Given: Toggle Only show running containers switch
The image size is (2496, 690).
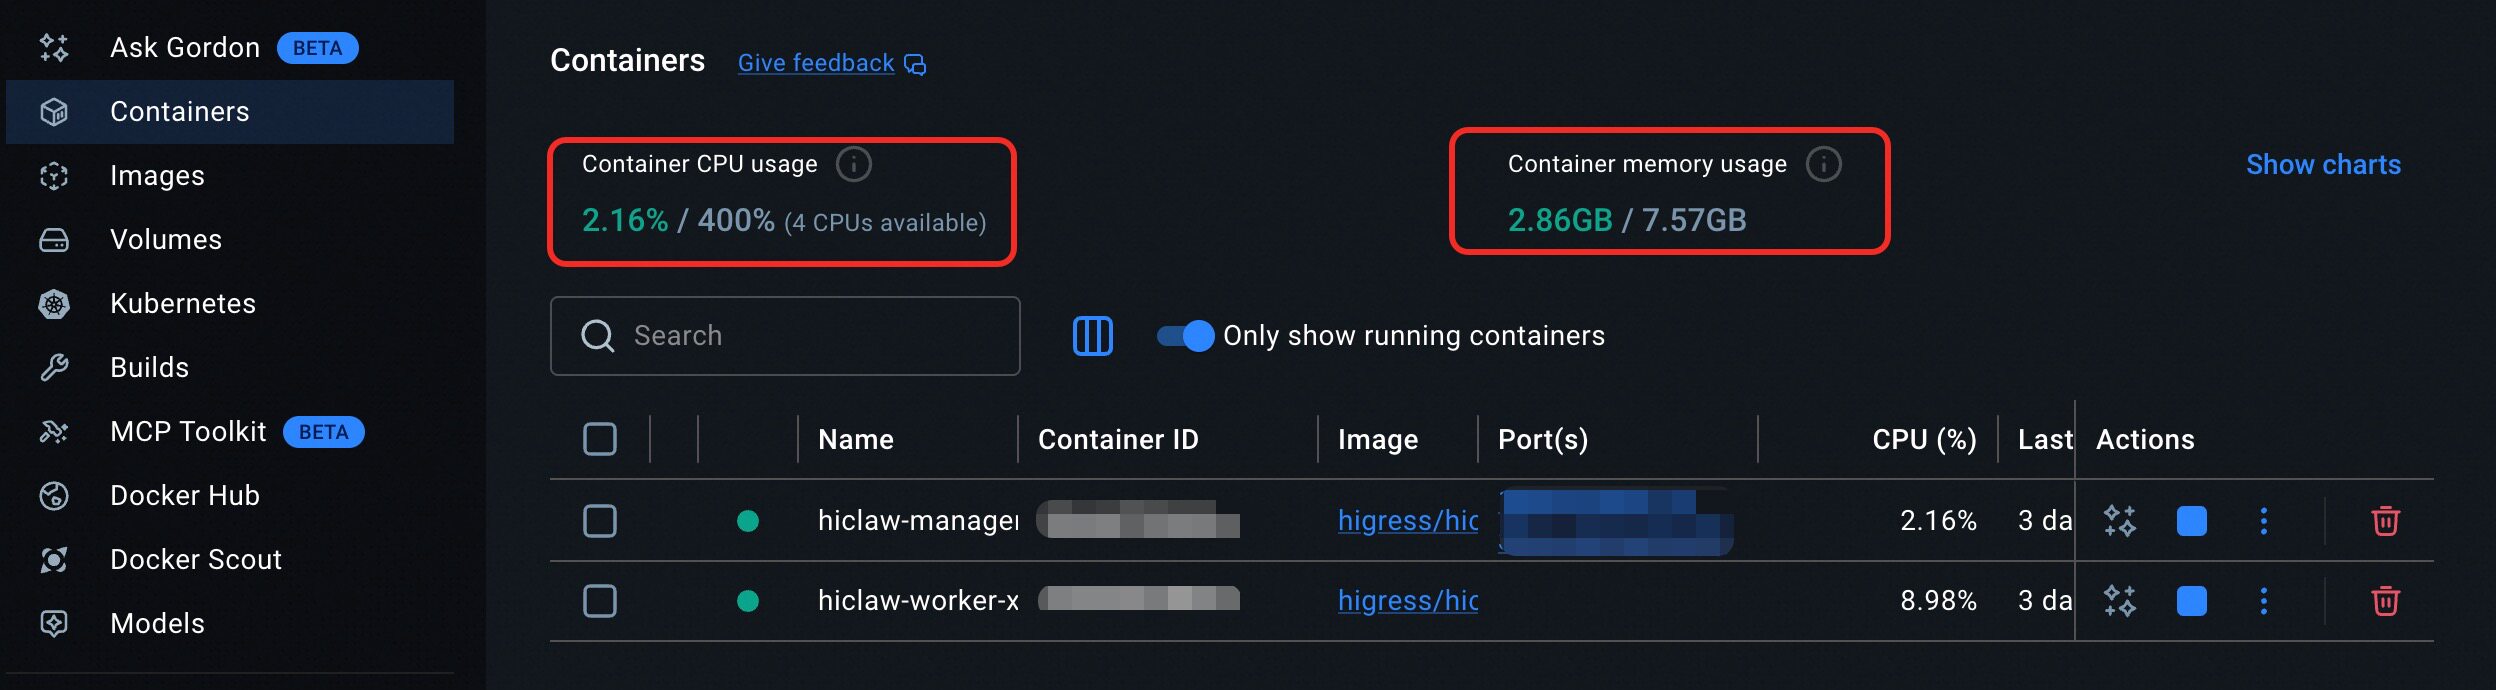Looking at the screenshot, I should pyautogui.click(x=1185, y=336).
